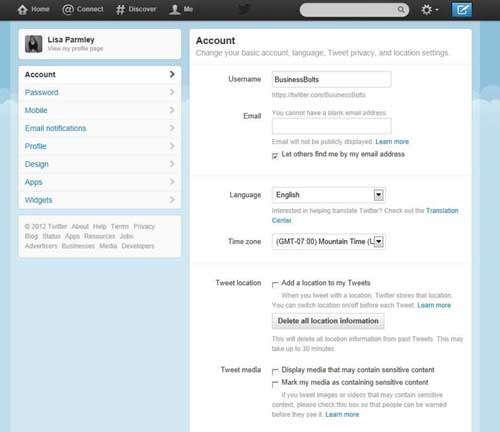Click inside the top search field

tap(350, 10)
